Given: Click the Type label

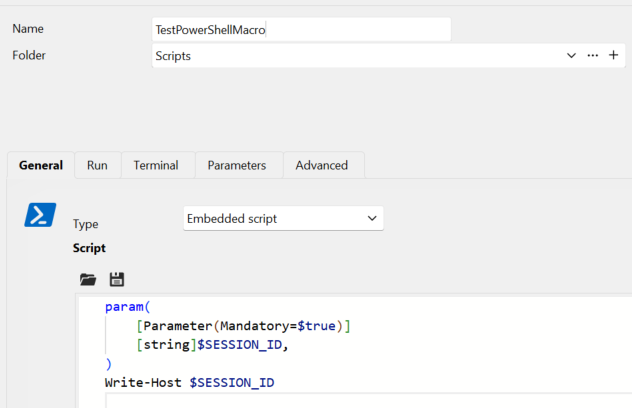Looking at the screenshot, I should (85, 224).
